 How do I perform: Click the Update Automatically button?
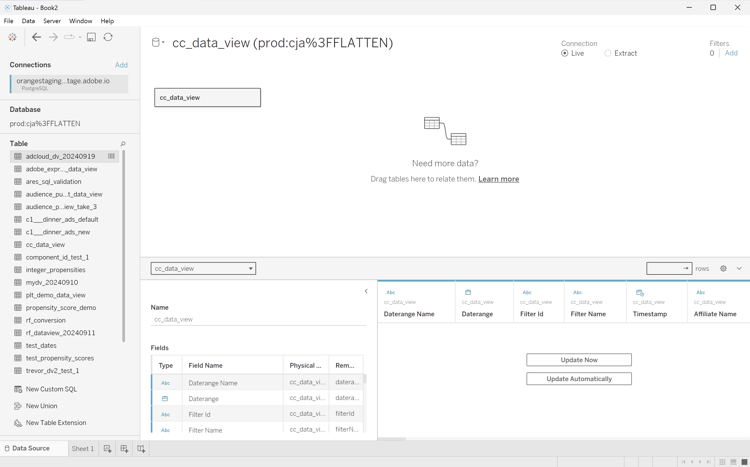(x=579, y=378)
